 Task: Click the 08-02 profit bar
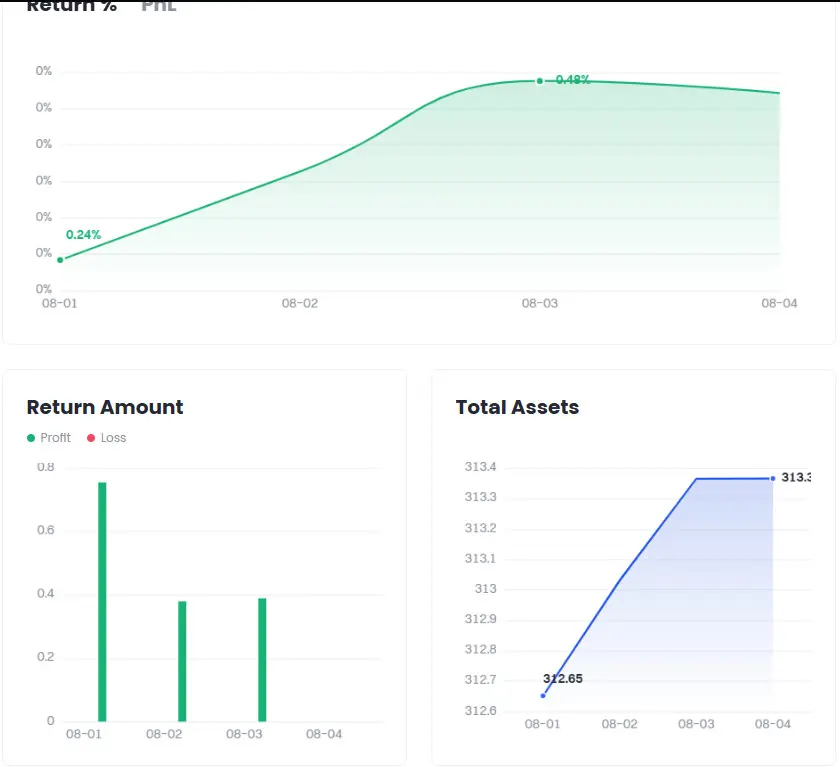point(182,661)
